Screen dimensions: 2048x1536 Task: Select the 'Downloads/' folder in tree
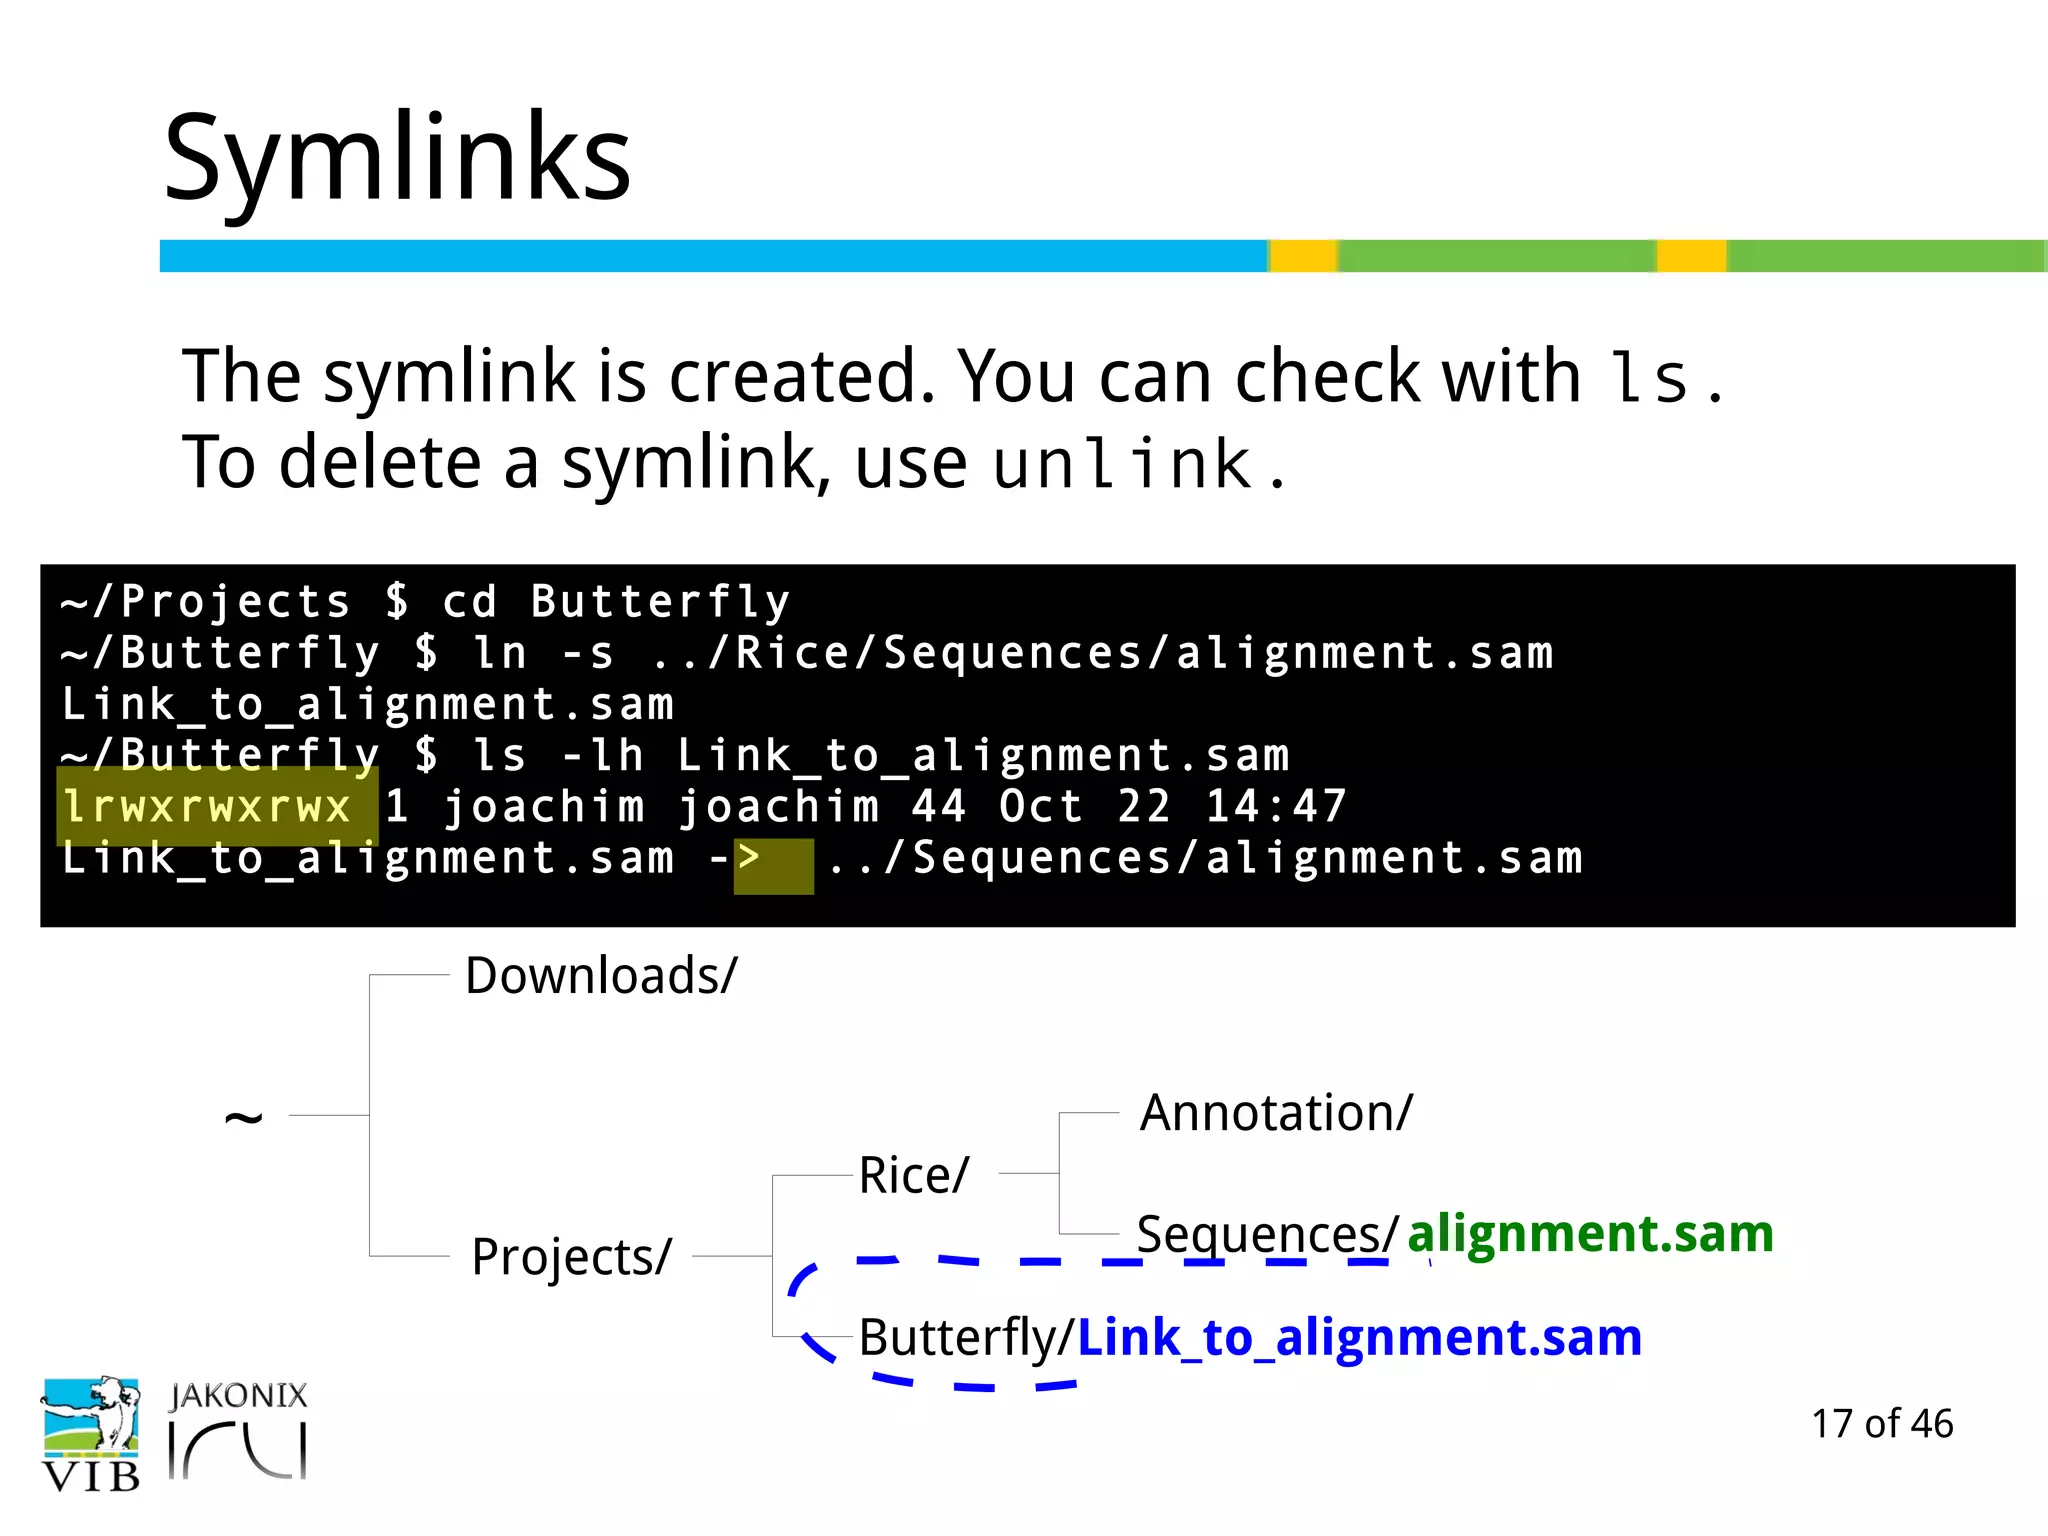tap(601, 975)
